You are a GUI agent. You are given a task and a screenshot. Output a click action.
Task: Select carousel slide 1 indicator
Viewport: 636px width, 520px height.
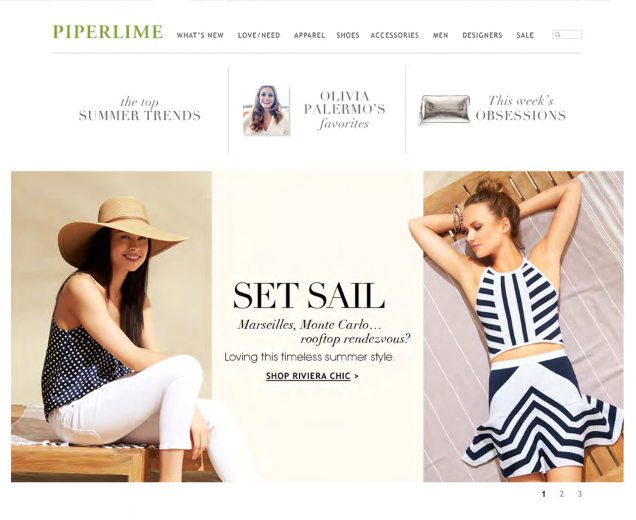[544, 494]
